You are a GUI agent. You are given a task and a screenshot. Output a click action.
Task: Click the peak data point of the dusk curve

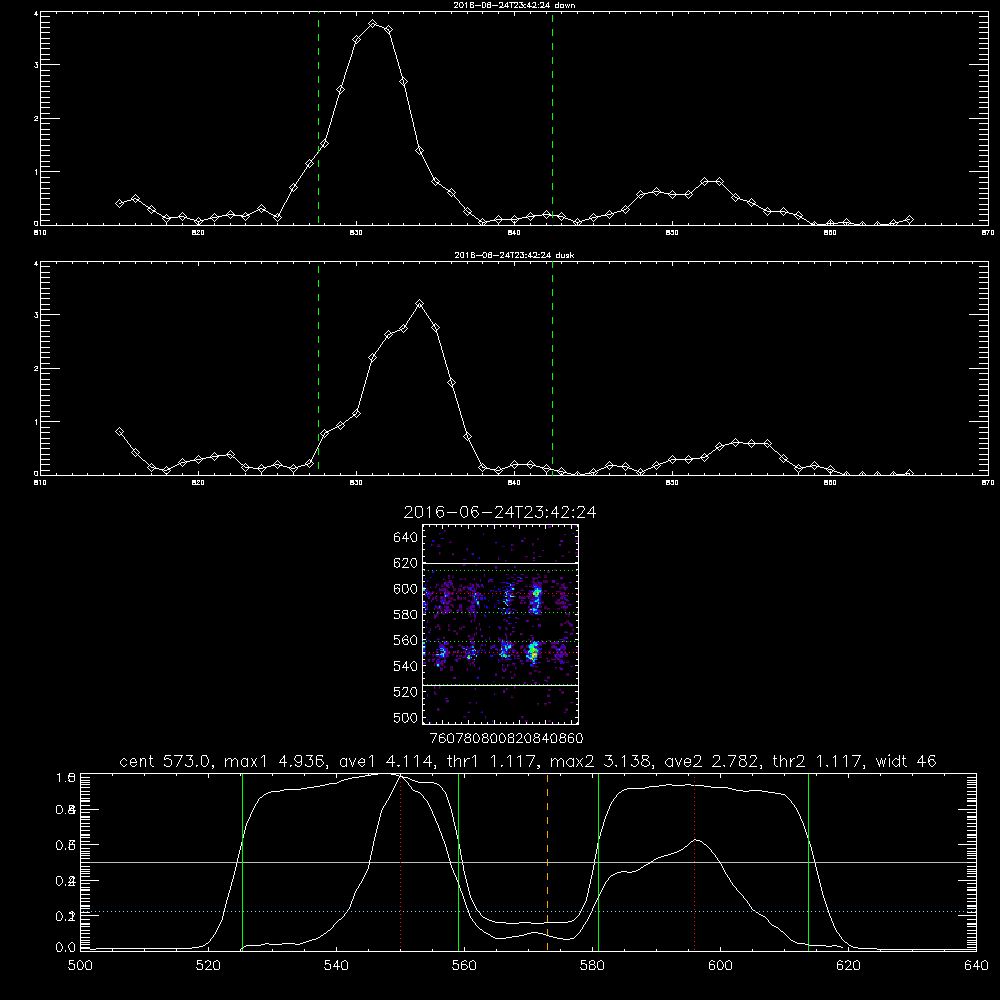[x=420, y=304]
